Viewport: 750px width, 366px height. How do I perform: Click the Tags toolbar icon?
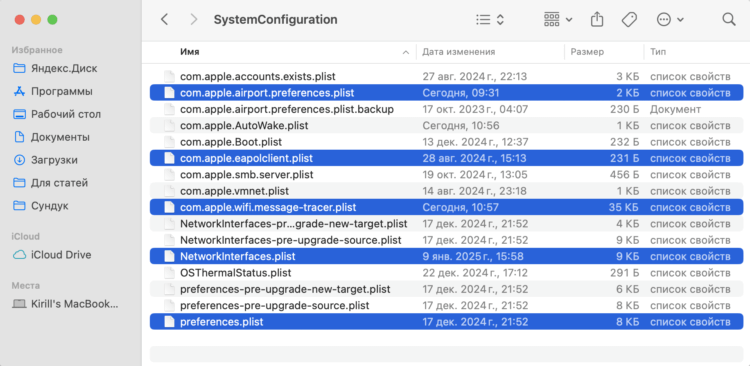click(629, 20)
